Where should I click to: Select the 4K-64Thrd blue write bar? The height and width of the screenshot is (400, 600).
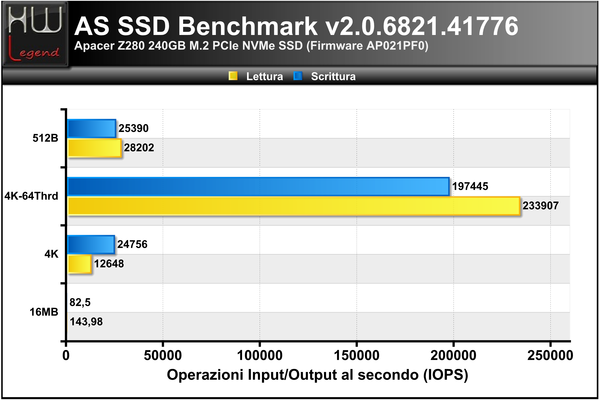pyautogui.click(x=258, y=186)
